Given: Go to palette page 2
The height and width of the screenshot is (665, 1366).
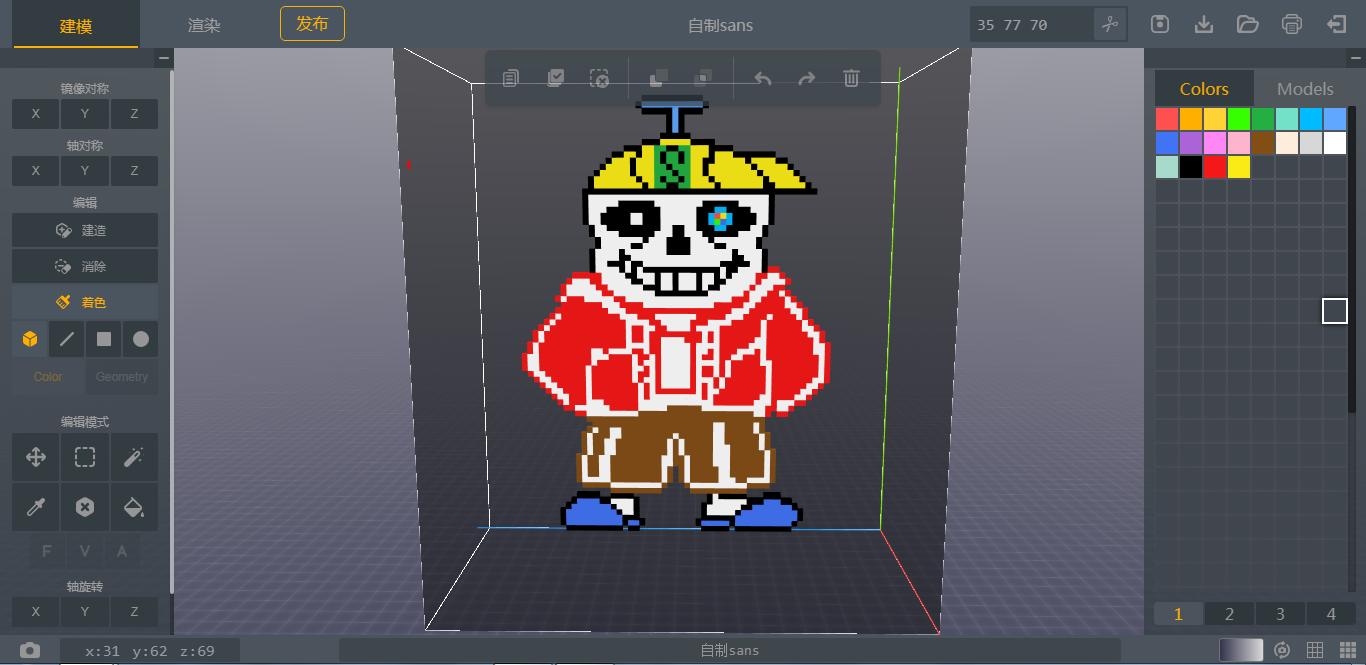Looking at the screenshot, I should (x=1230, y=614).
